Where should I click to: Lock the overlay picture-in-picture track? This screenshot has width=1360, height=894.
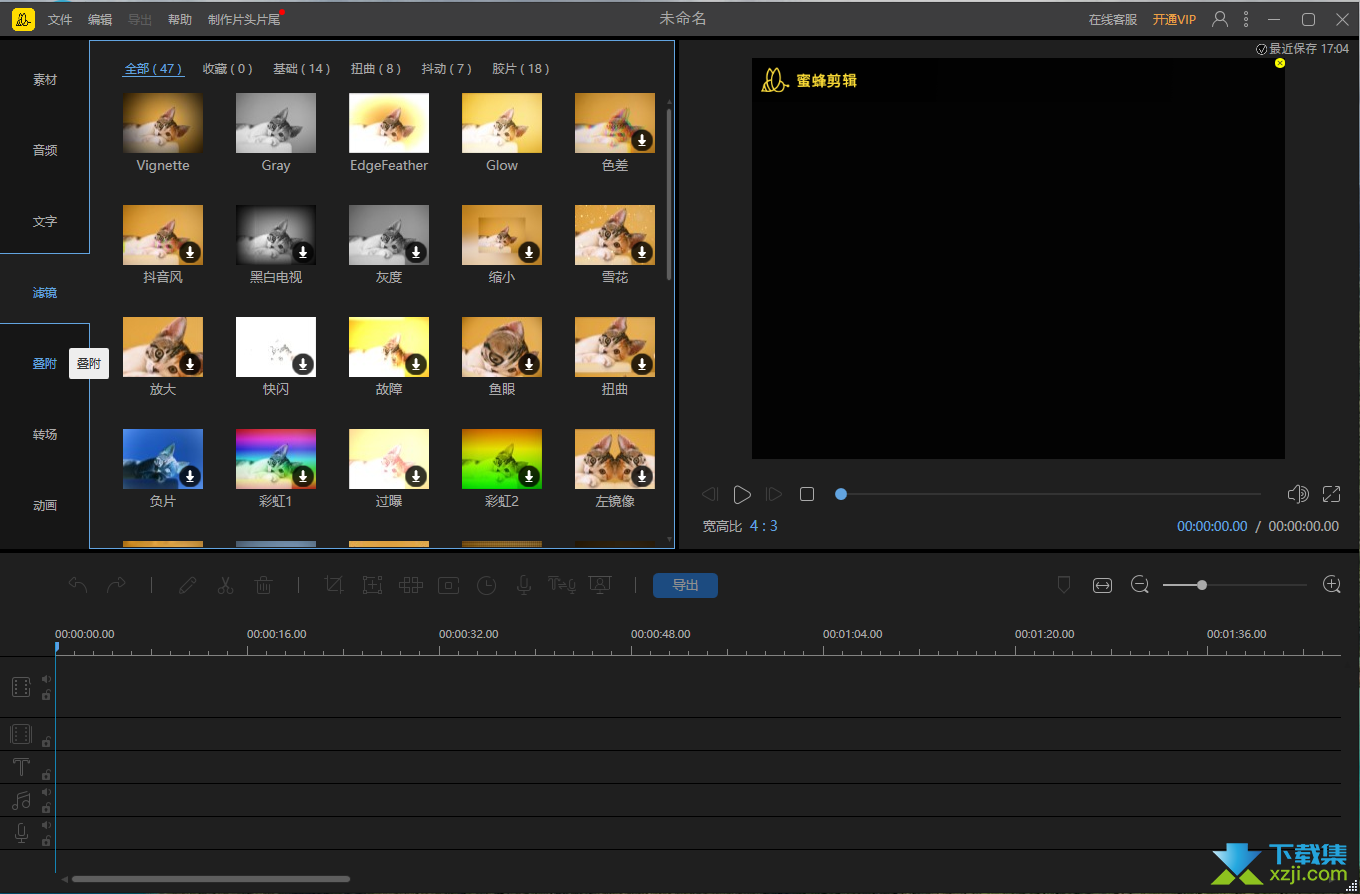click(x=46, y=742)
